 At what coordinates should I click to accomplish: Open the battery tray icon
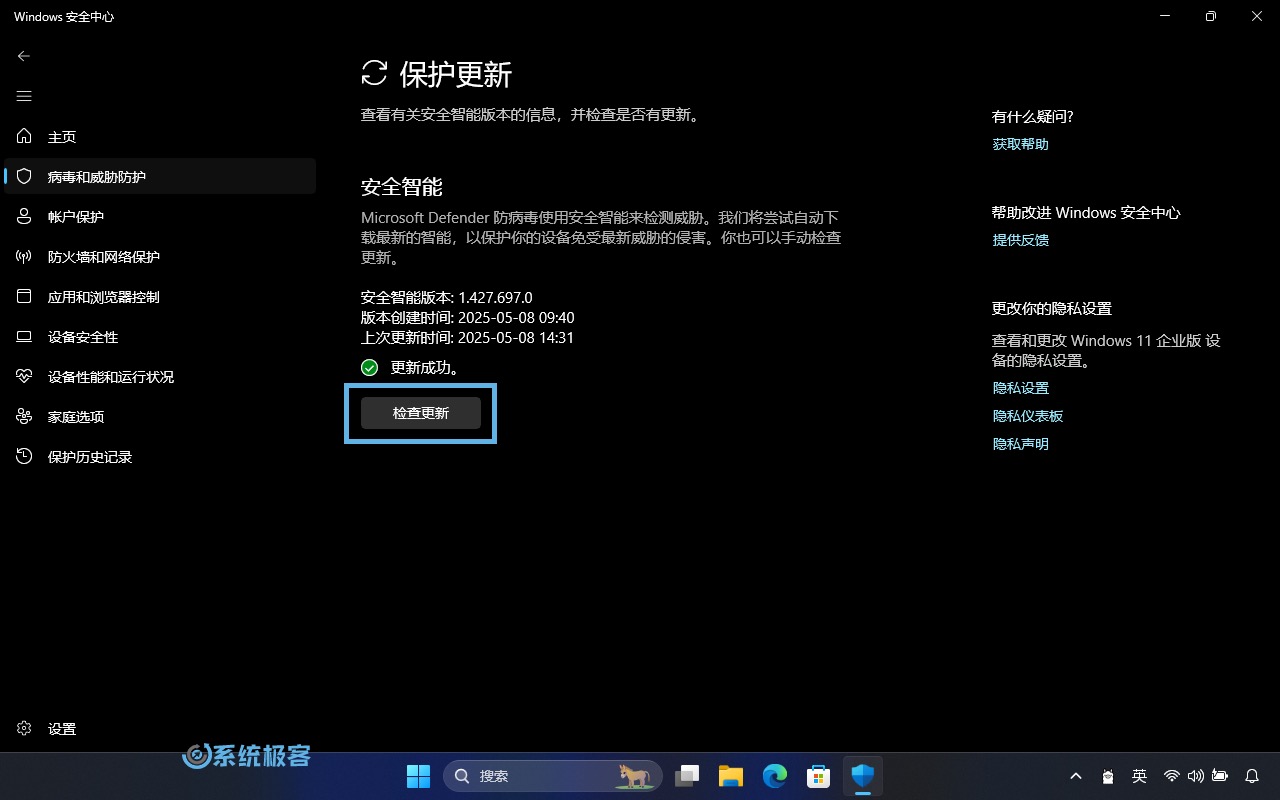point(1220,776)
